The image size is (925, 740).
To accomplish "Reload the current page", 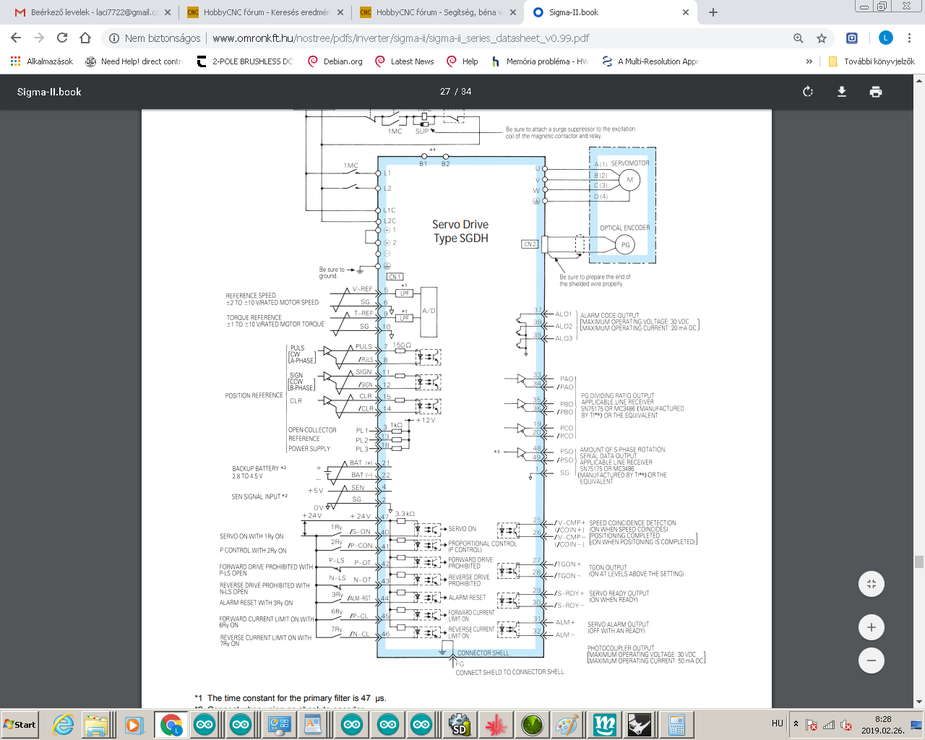I will [x=62, y=38].
